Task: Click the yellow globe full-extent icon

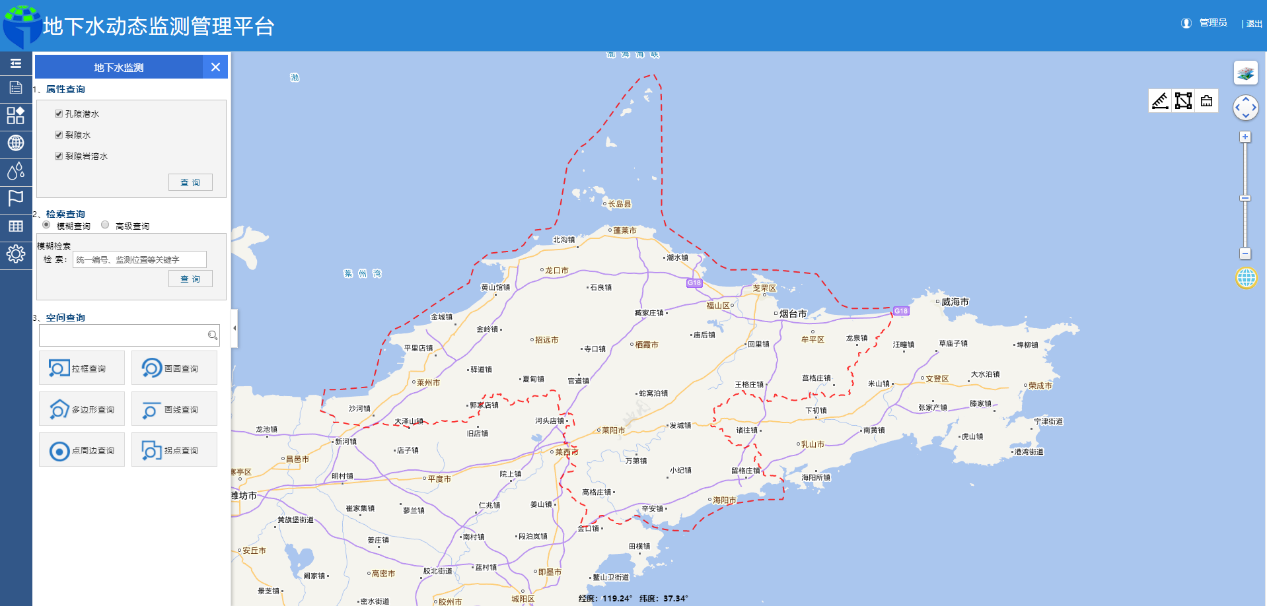Action: tap(1246, 278)
